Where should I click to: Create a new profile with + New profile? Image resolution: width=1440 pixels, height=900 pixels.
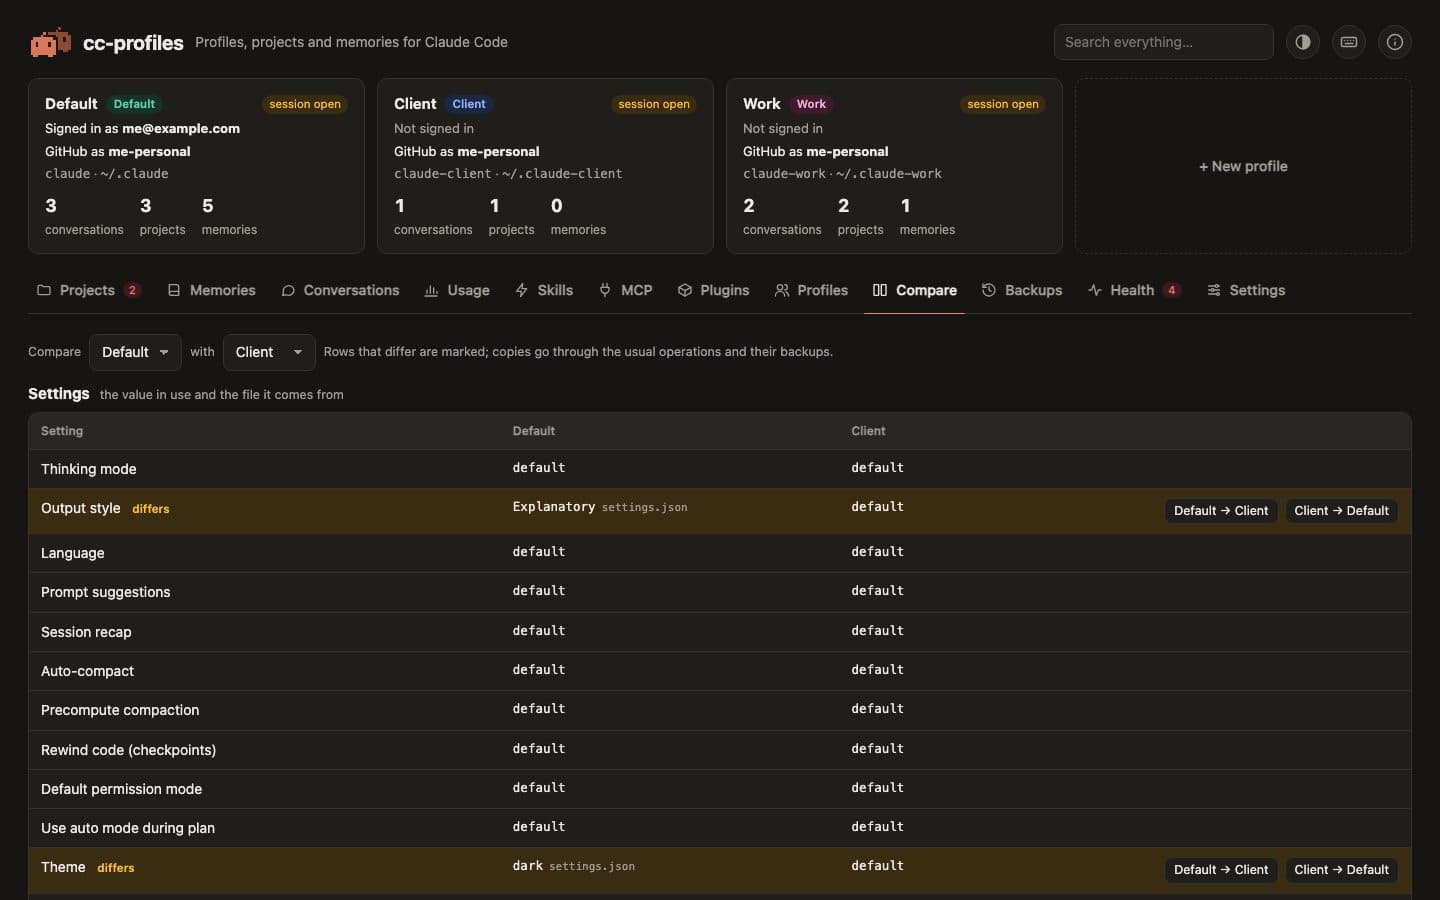tap(1243, 166)
